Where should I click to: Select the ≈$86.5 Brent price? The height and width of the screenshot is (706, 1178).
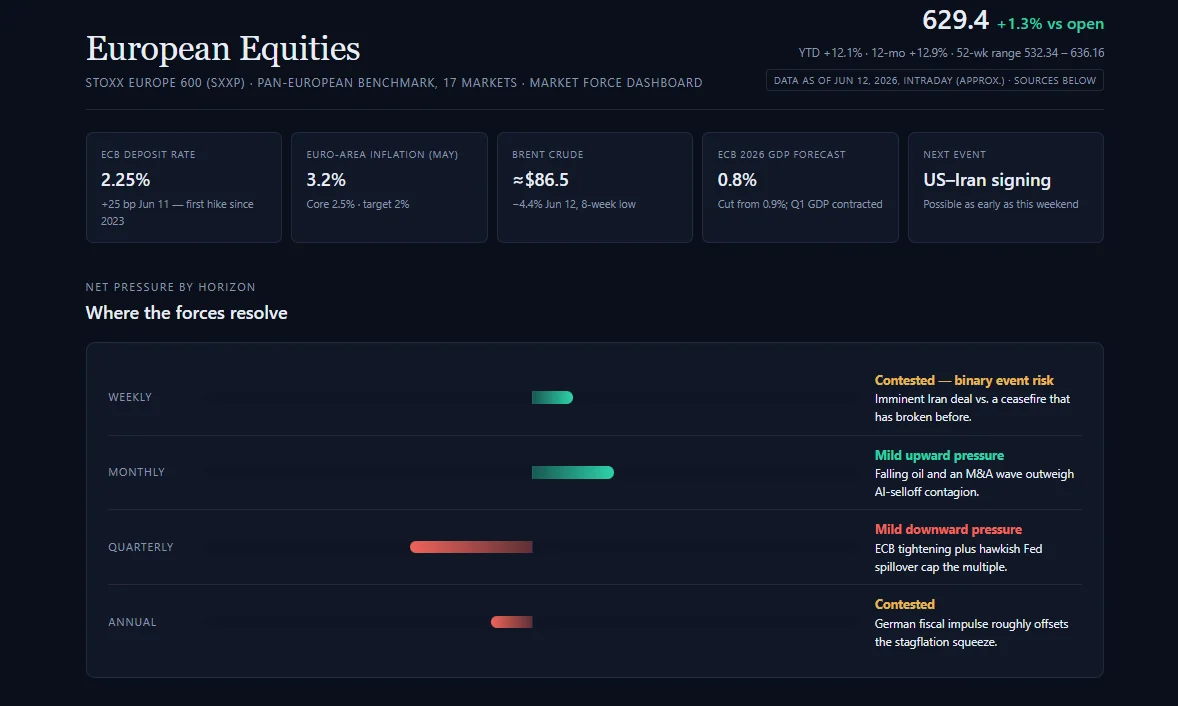541,180
